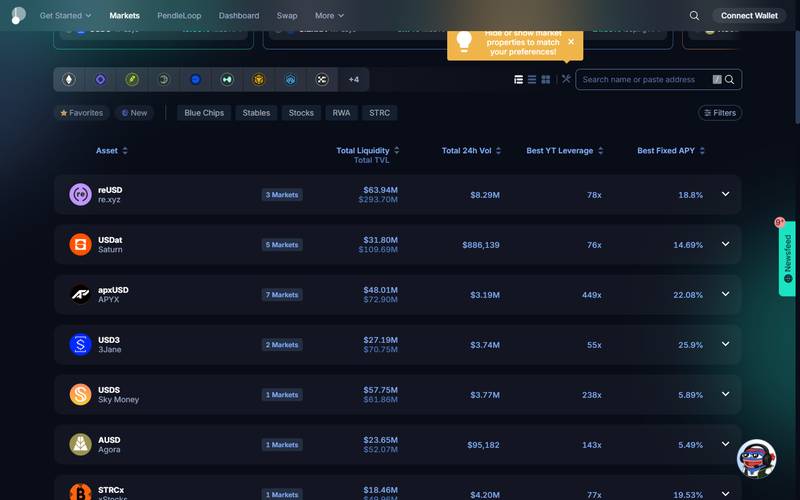This screenshot has width=800, height=500.
Task: Click the STRCx bitcoin asset icon
Action: point(80,492)
